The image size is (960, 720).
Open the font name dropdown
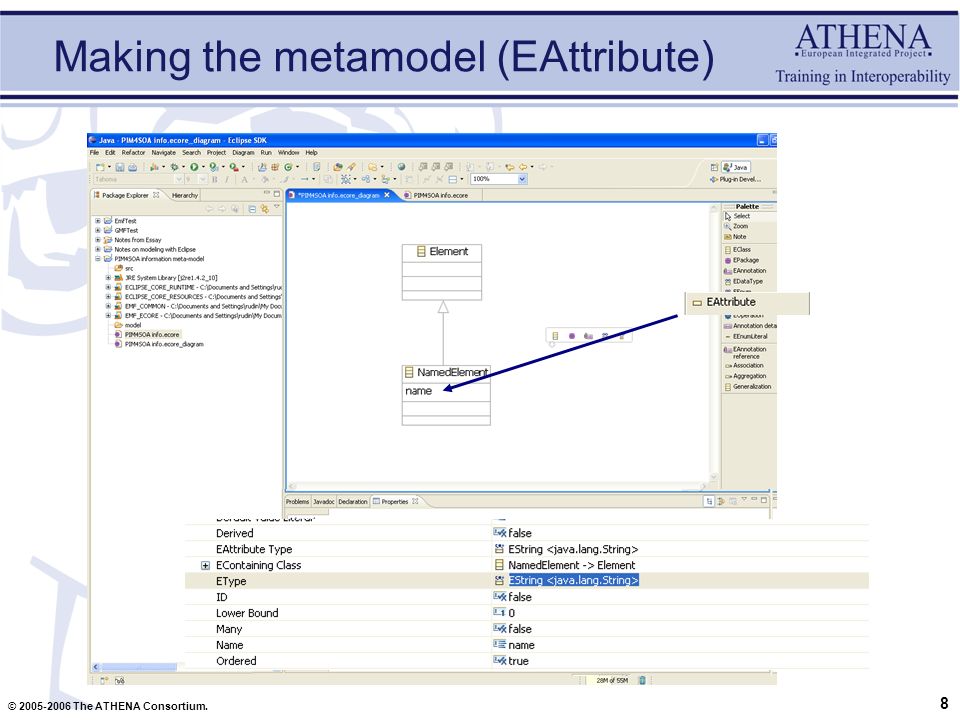tap(179, 179)
